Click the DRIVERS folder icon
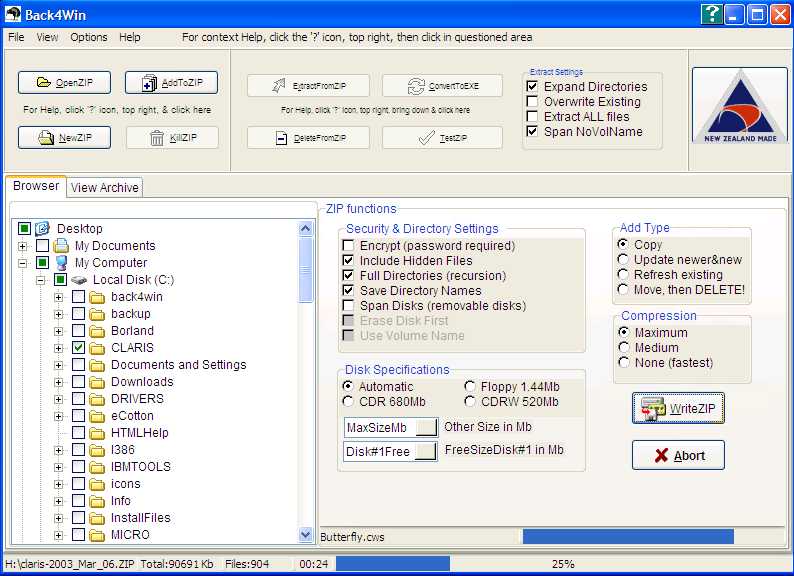The height and width of the screenshot is (576, 794). coord(97,399)
